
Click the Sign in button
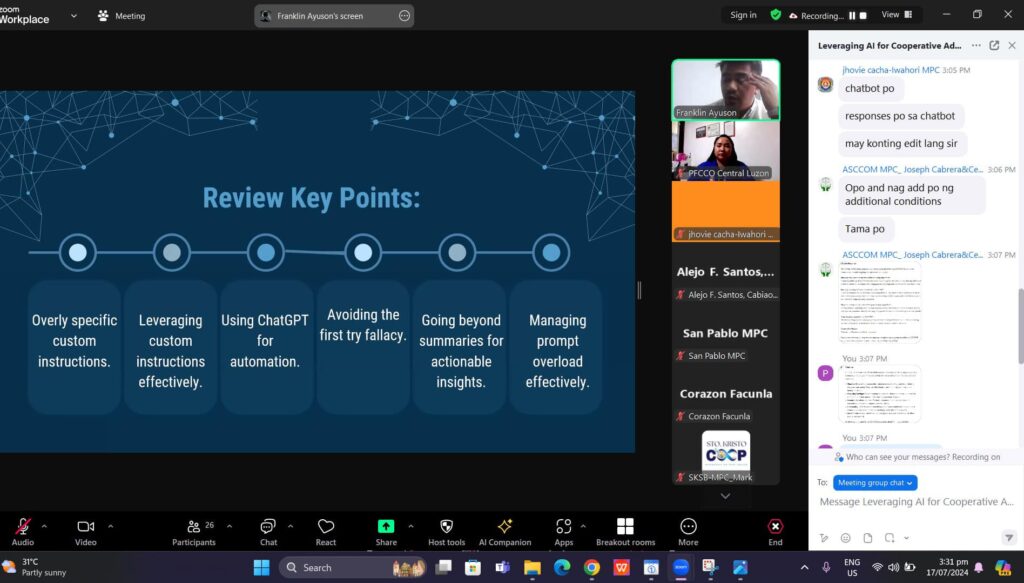coord(743,15)
